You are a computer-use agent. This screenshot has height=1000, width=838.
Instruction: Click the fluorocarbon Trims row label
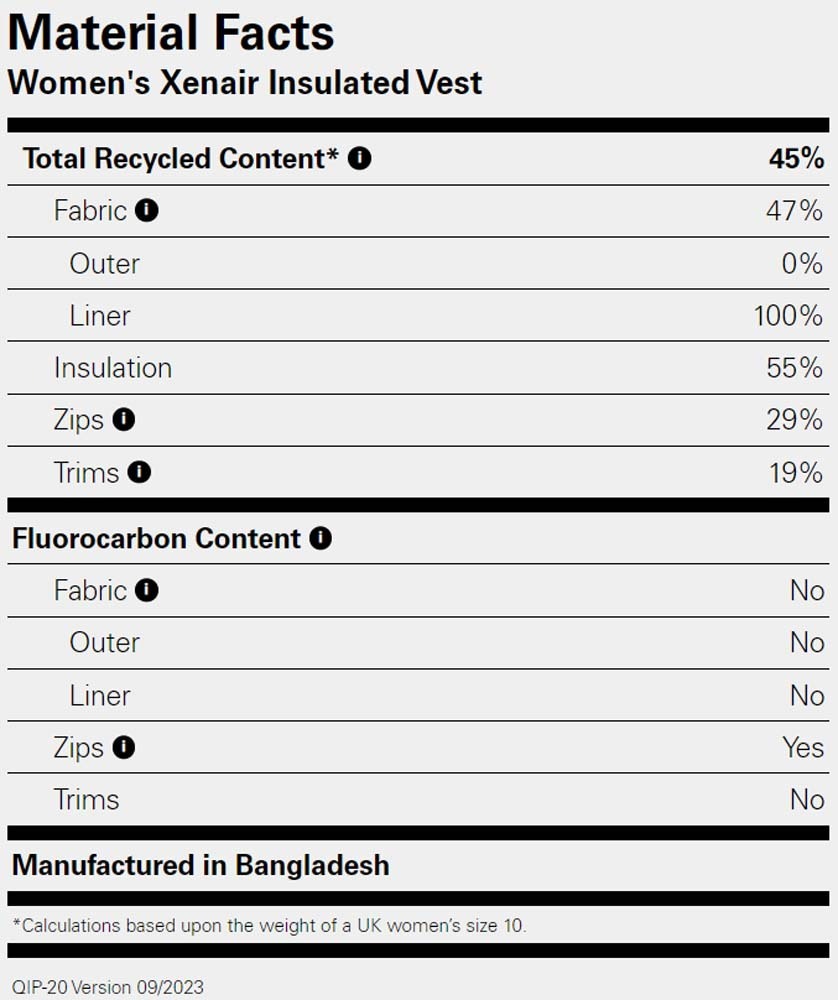(x=87, y=800)
